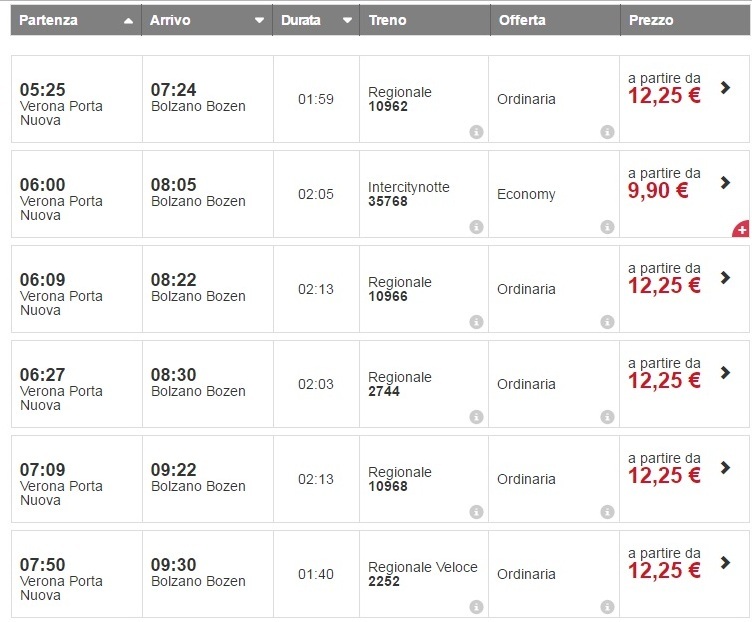
Task: Select the 06:09 Verona Porta Nuova row
Action: (62, 289)
